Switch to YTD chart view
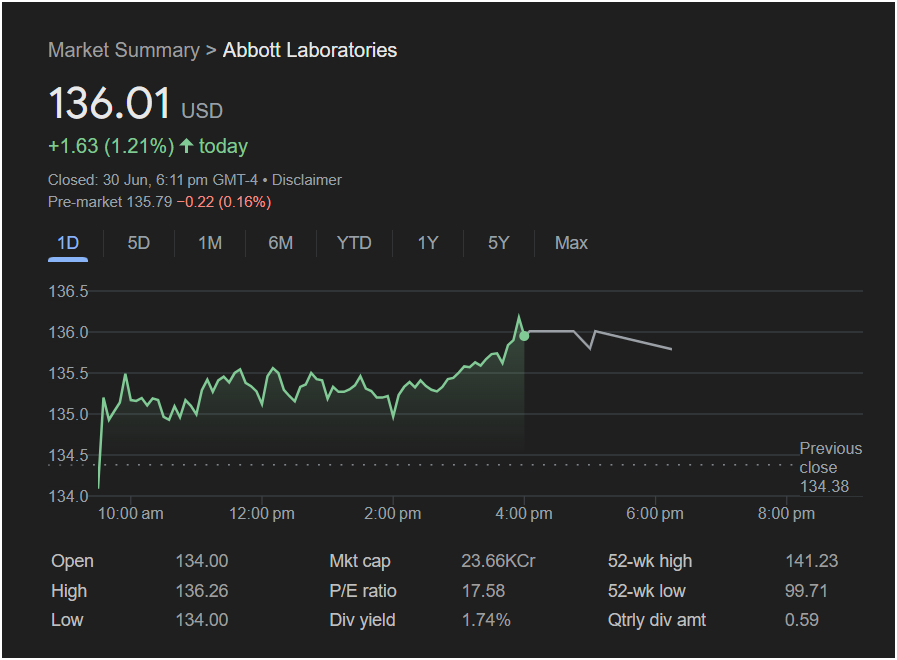This screenshot has height=660, width=897. pos(354,243)
